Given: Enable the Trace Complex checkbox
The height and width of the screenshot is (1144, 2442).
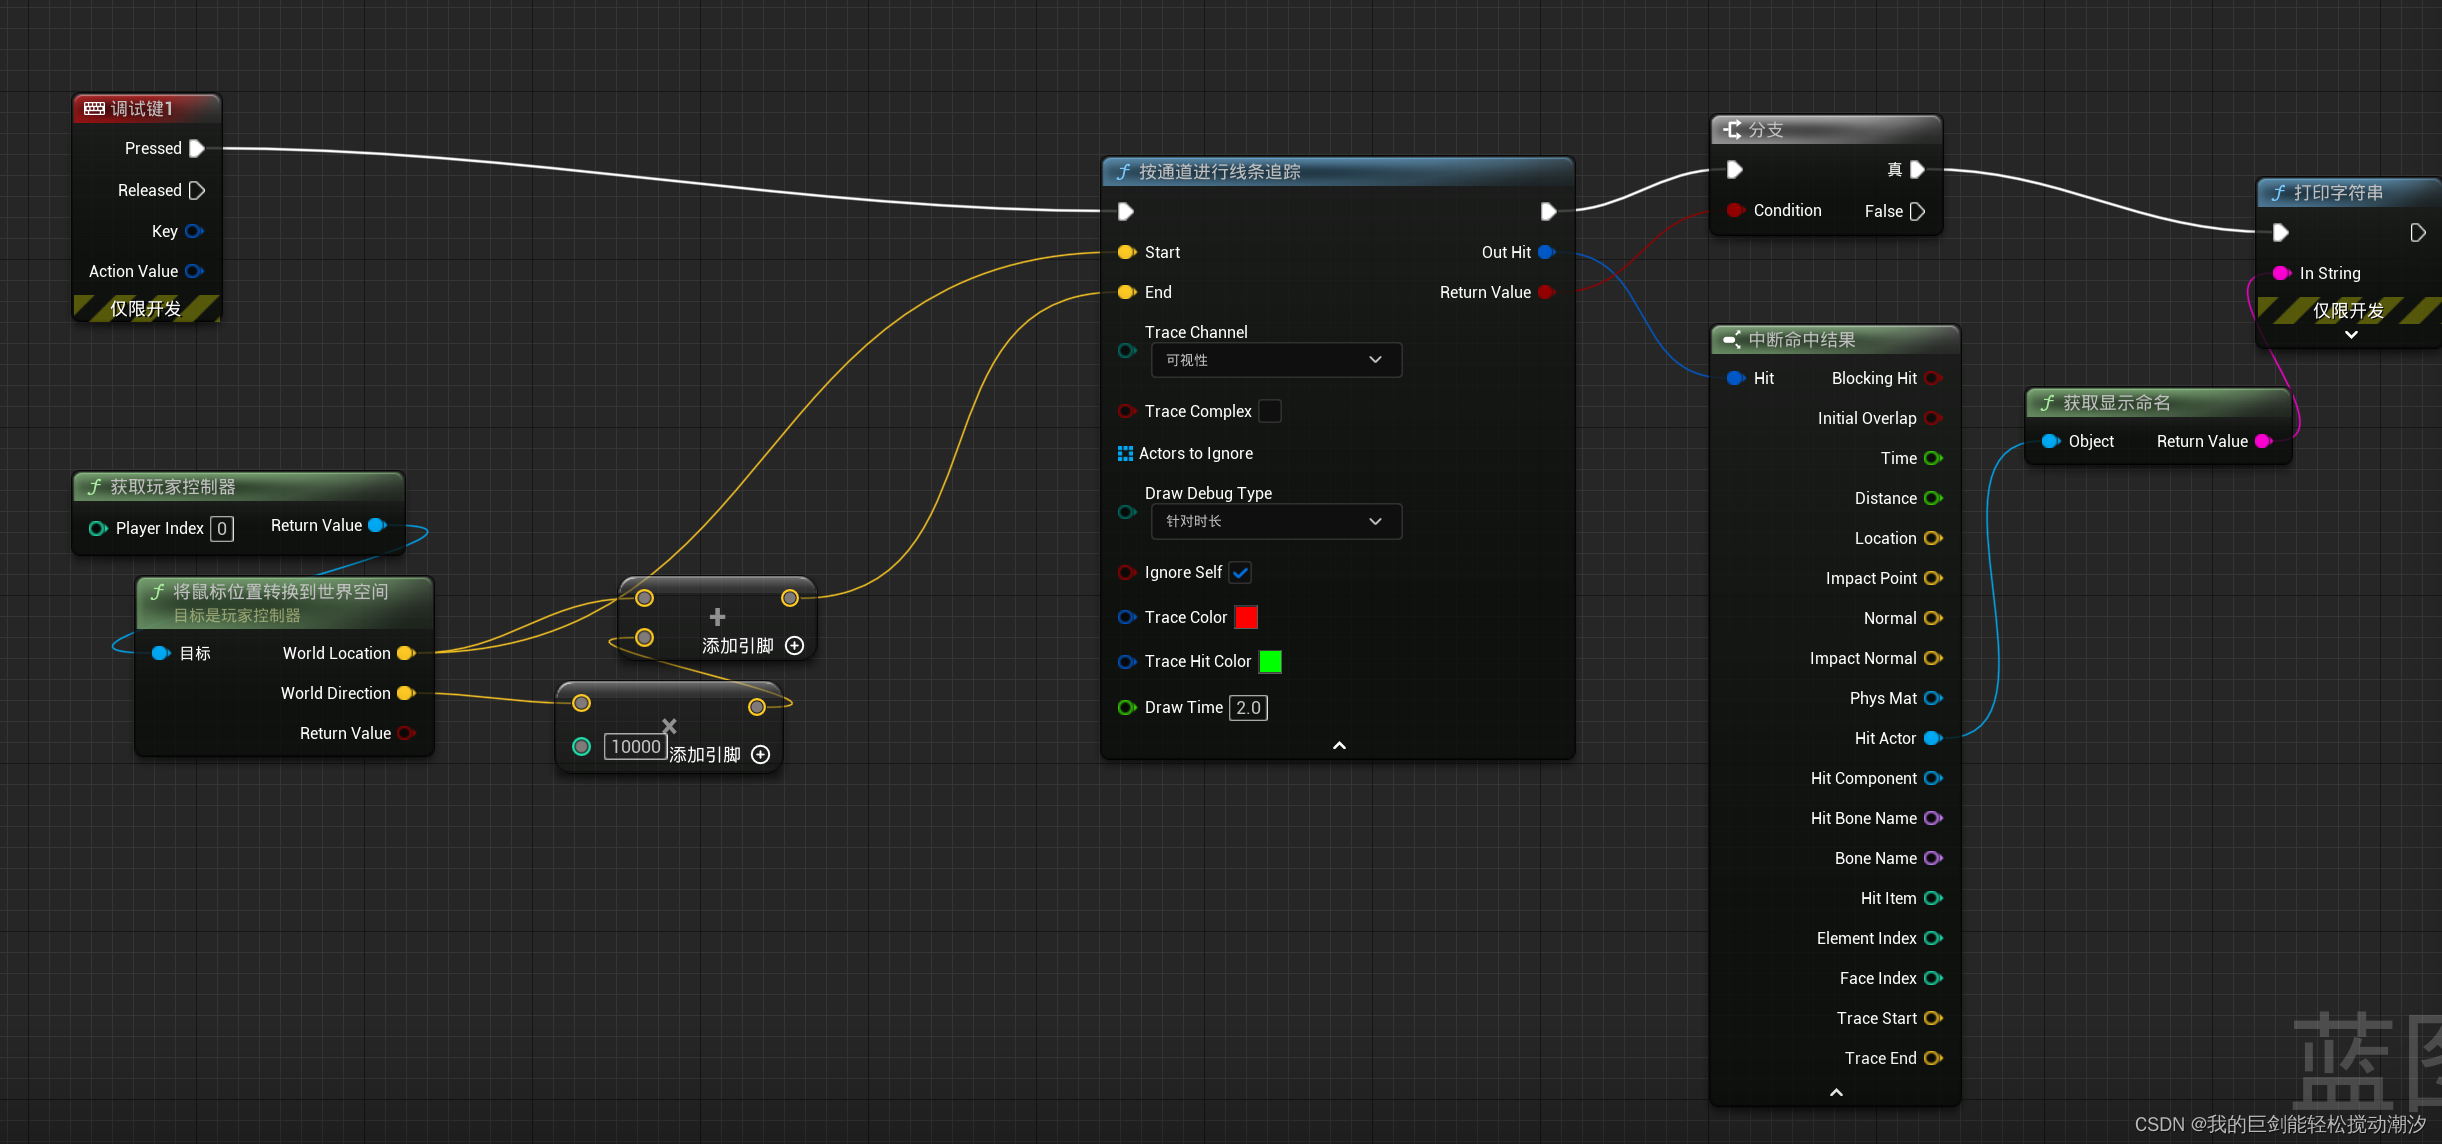Looking at the screenshot, I should point(1269,411).
